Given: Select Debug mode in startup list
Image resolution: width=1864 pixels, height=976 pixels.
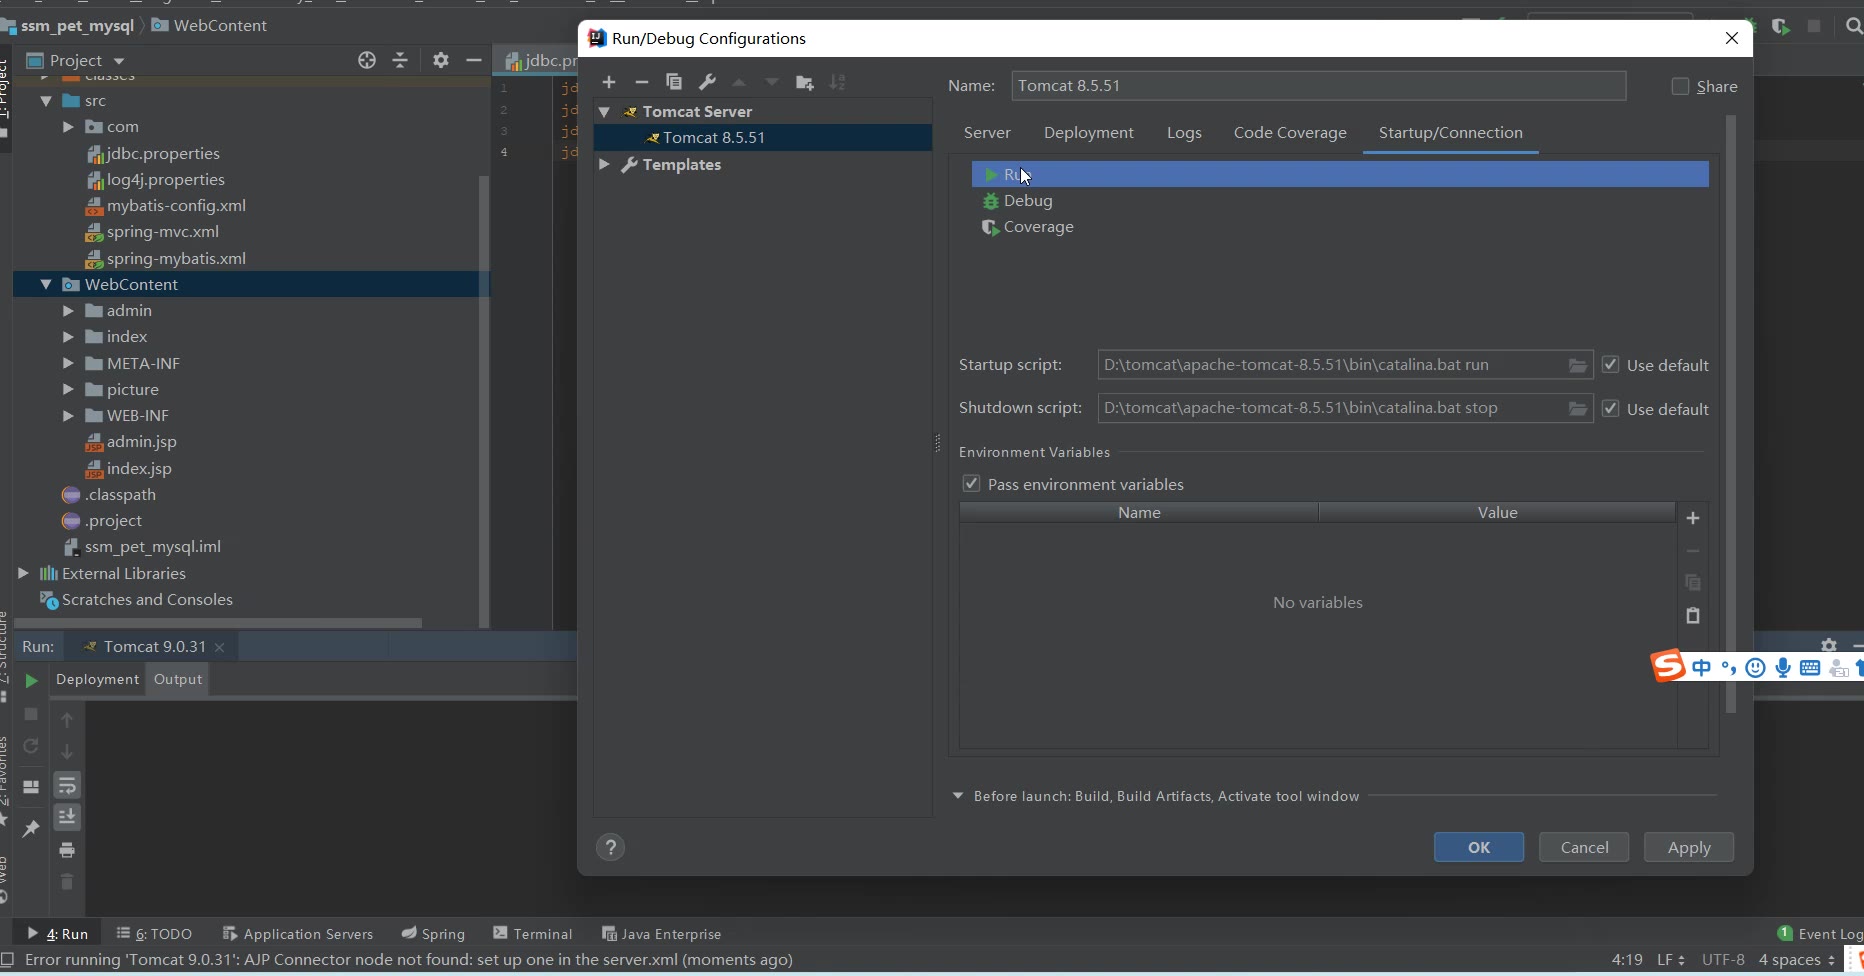Looking at the screenshot, I should tap(1340, 201).
